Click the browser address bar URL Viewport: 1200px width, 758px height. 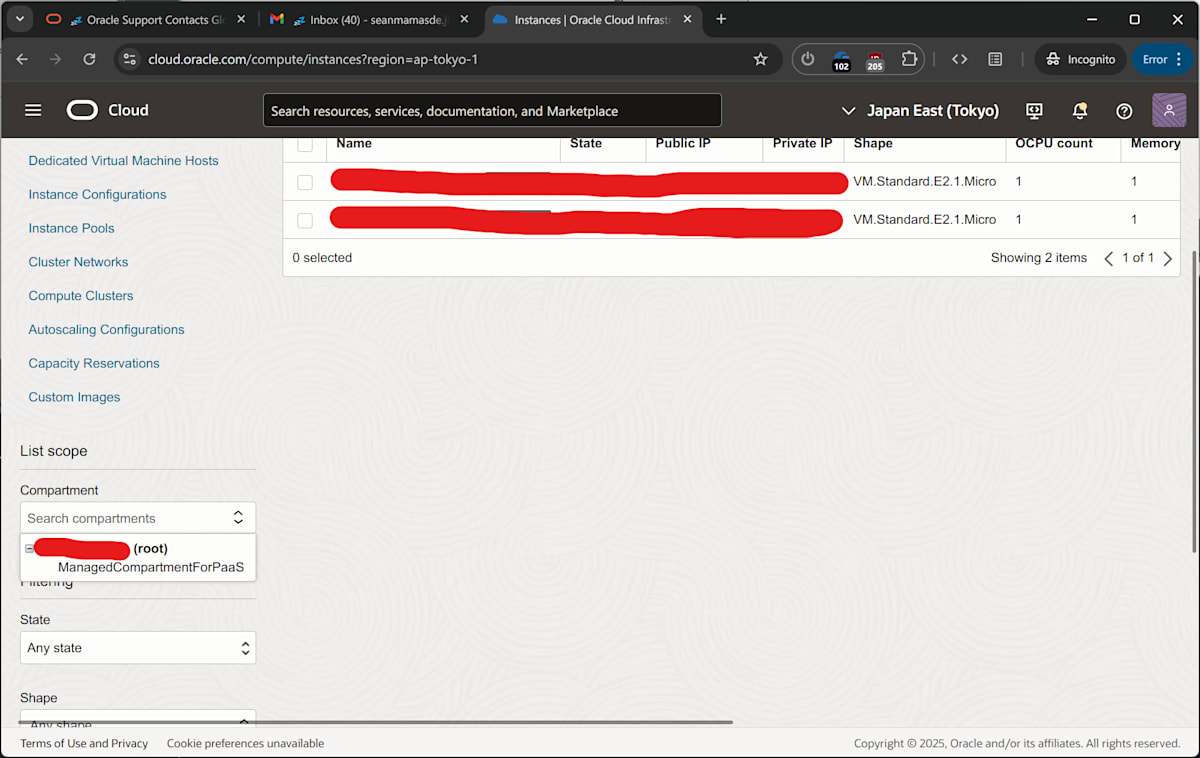[313, 59]
